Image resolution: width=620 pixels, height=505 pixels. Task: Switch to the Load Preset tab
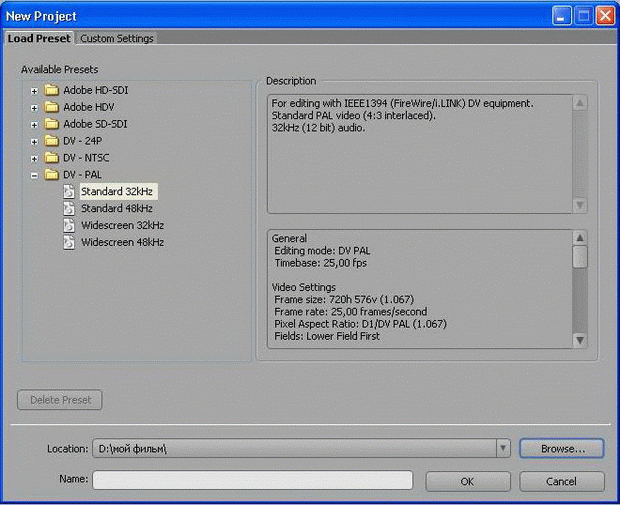click(x=39, y=38)
